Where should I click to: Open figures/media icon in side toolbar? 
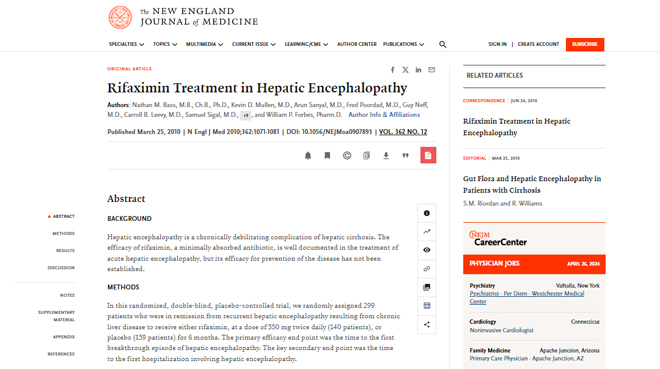[x=427, y=287]
